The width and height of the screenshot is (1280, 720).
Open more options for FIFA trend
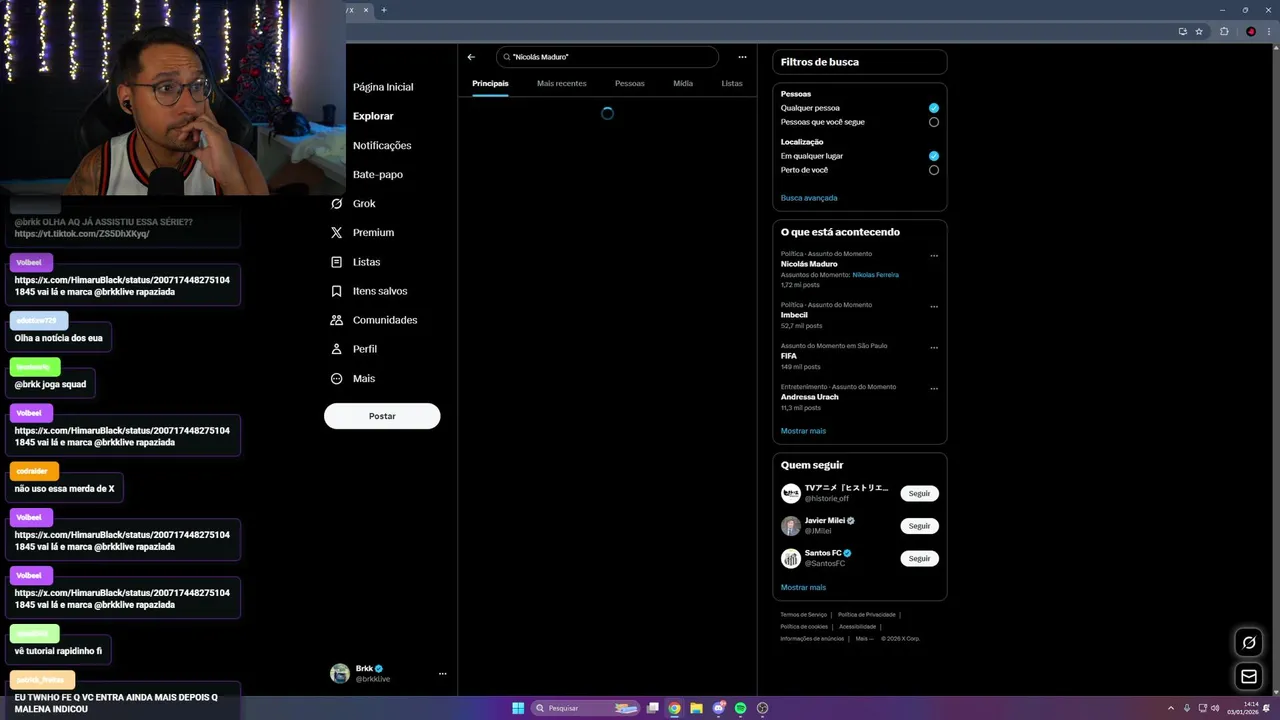934,348
